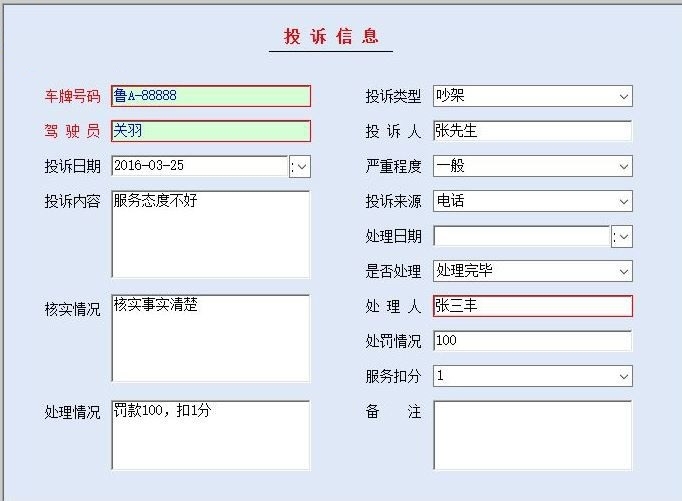Click the 投诉信息 title heading
Screen dimensions: 682x501
331,37
